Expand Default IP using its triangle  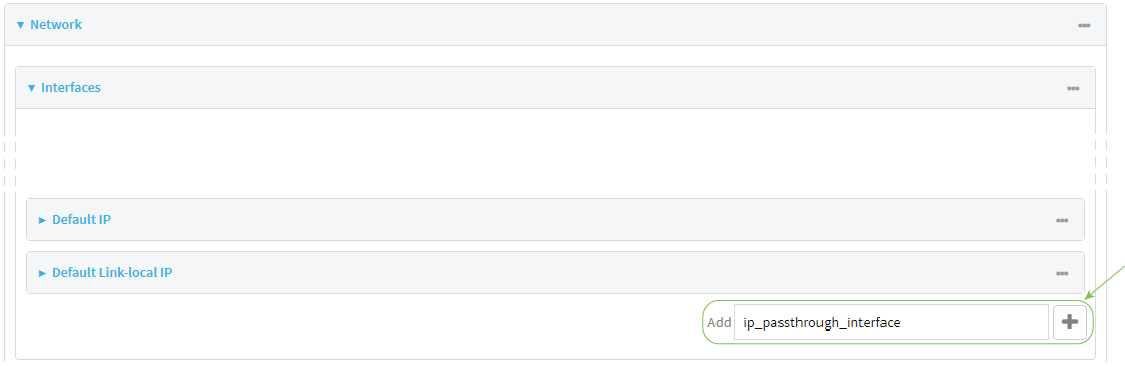point(42,220)
